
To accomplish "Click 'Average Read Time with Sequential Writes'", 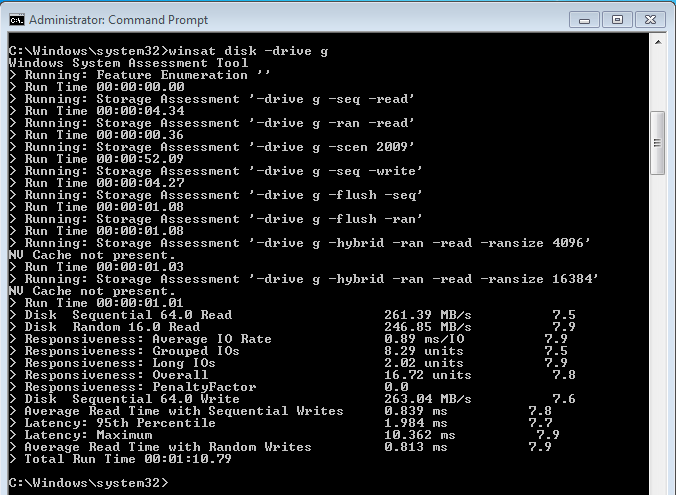I will point(184,411).
